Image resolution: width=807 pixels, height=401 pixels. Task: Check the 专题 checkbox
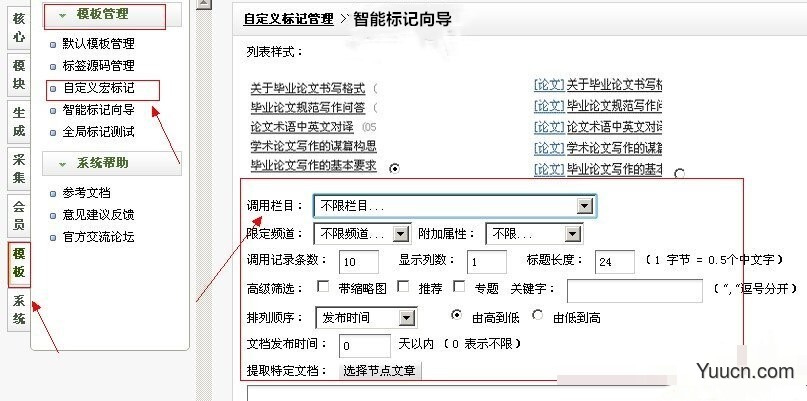coord(458,287)
